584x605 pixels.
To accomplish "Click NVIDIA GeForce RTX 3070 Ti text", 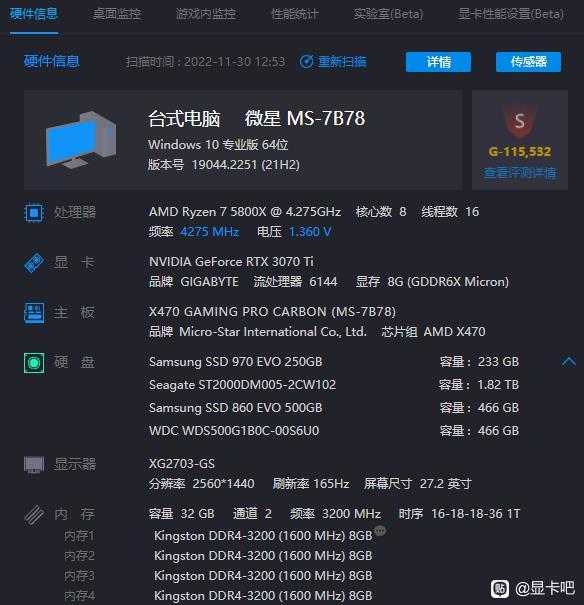I will pos(231,262).
